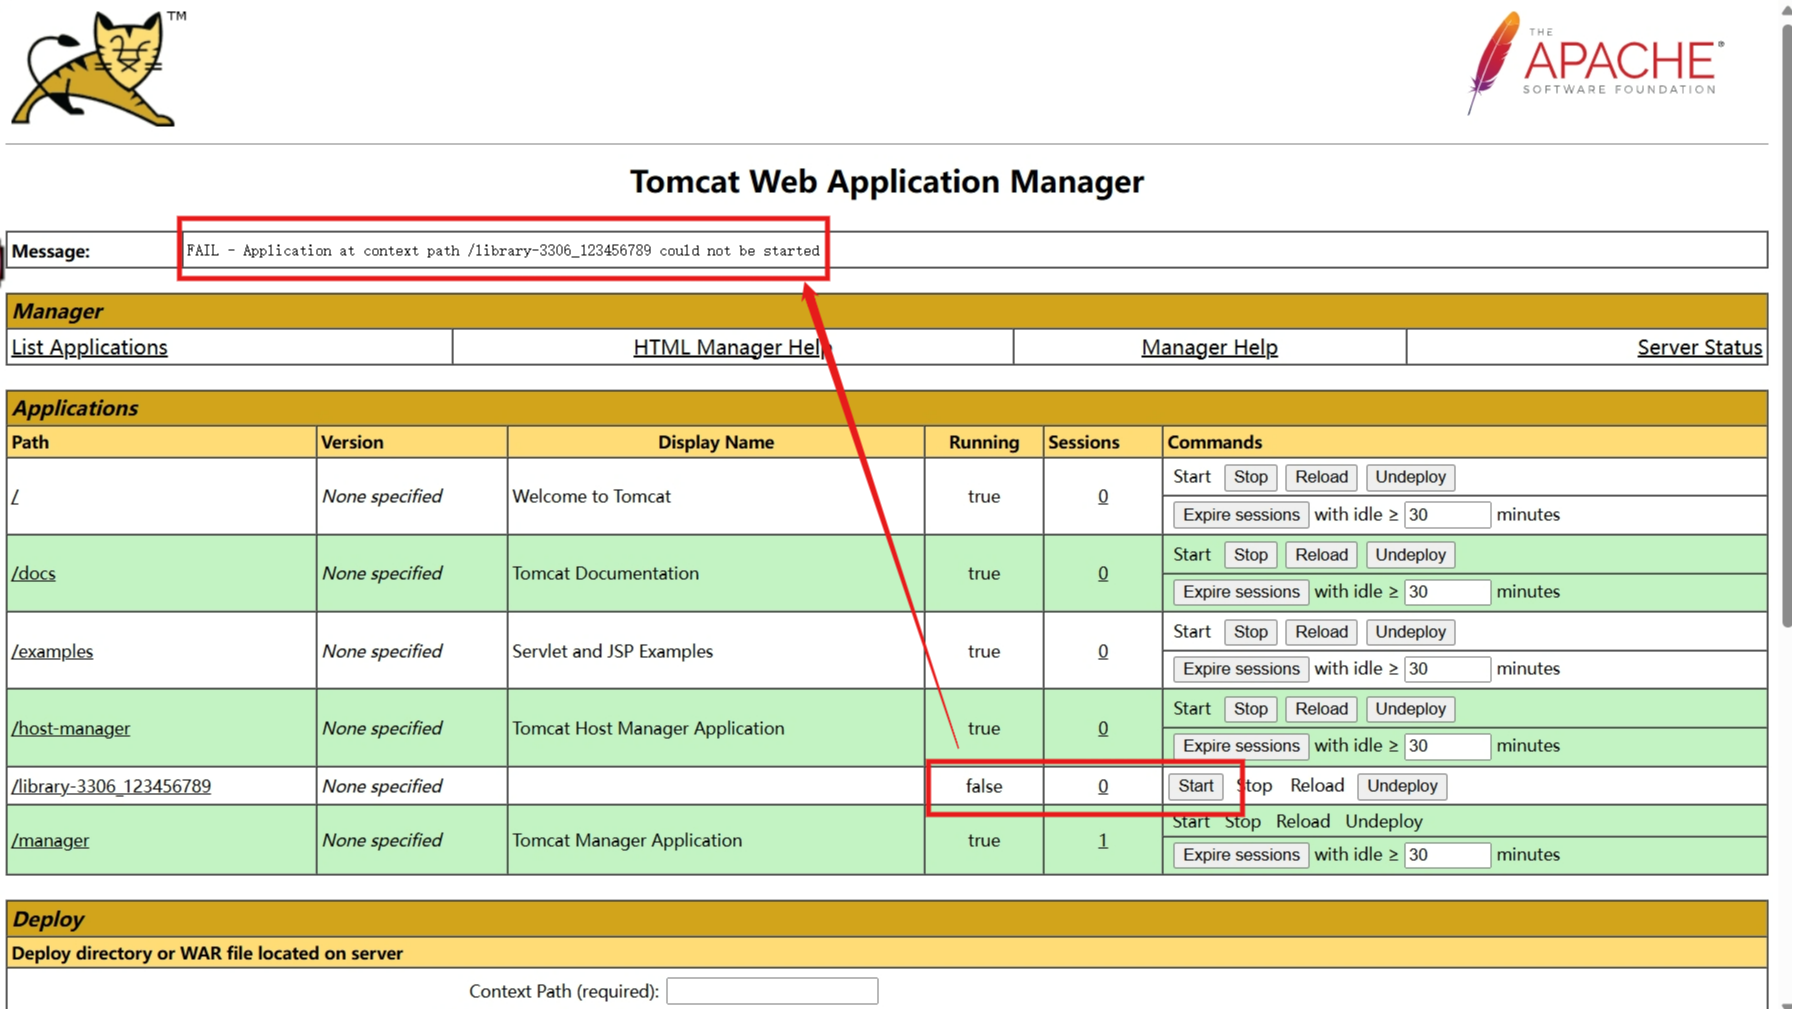This screenshot has height=1009, width=1793.
Task: Open the /examples application link
Action: (x=52, y=651)
